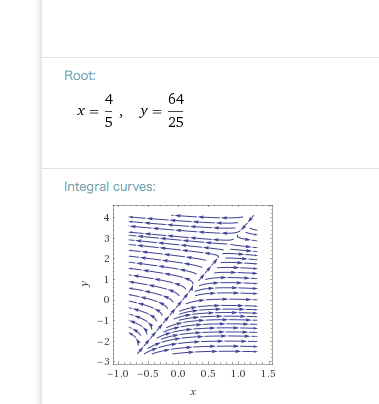This screenshot has width=379, height=404.
Task: Click the 4 tick label on y axis
Action: pos(107,218)
